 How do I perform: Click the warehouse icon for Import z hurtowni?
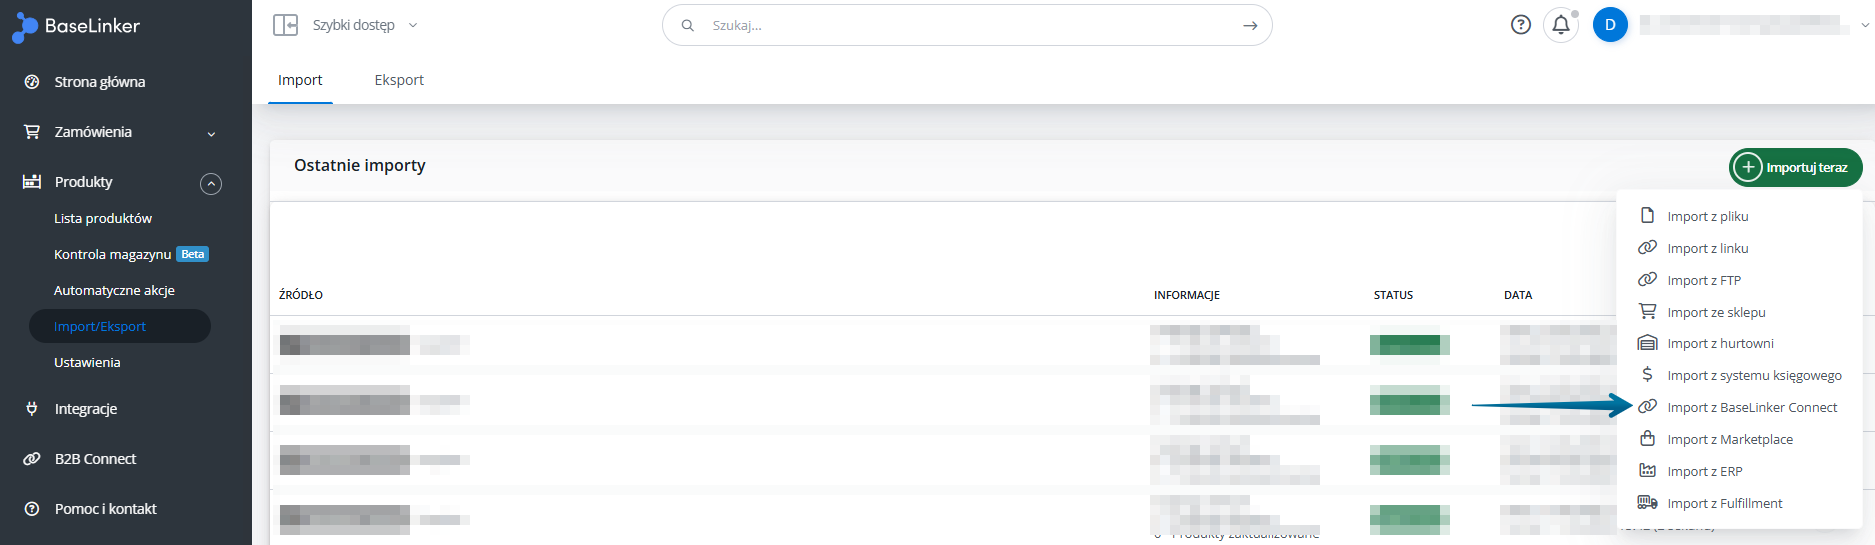(x=1647, y=343)
